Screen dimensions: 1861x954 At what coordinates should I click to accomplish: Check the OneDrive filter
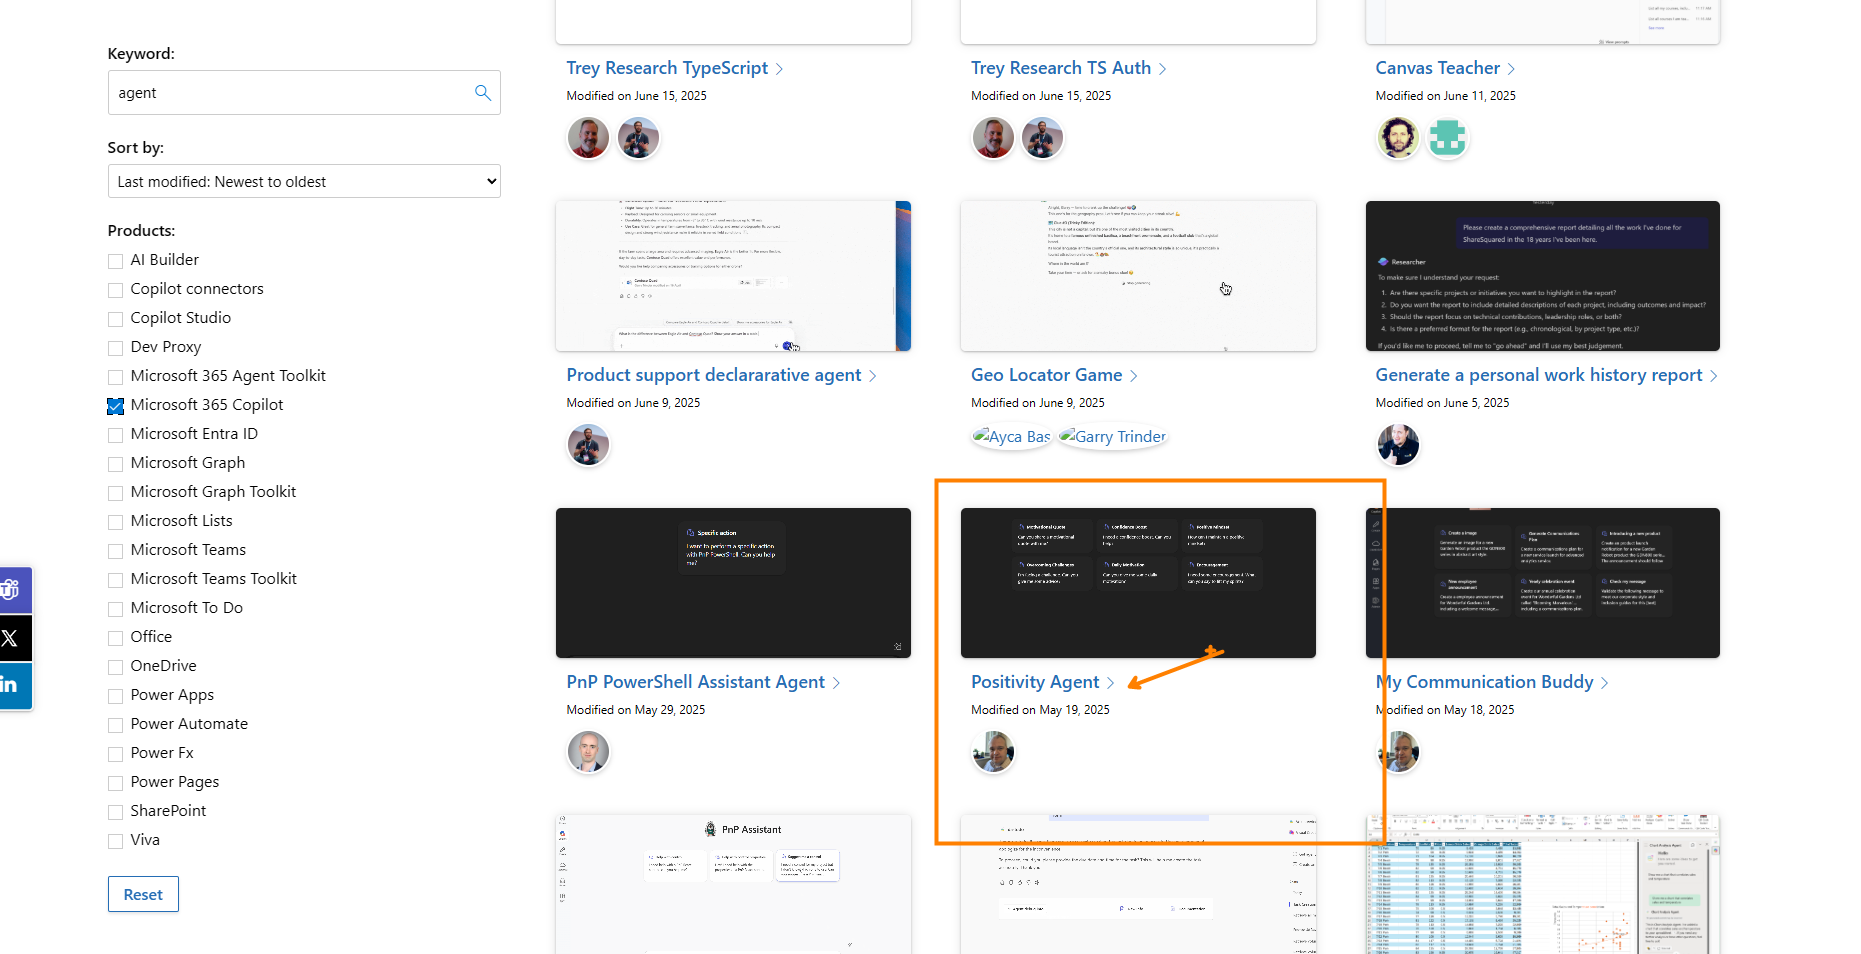click(x=116, y=667)
